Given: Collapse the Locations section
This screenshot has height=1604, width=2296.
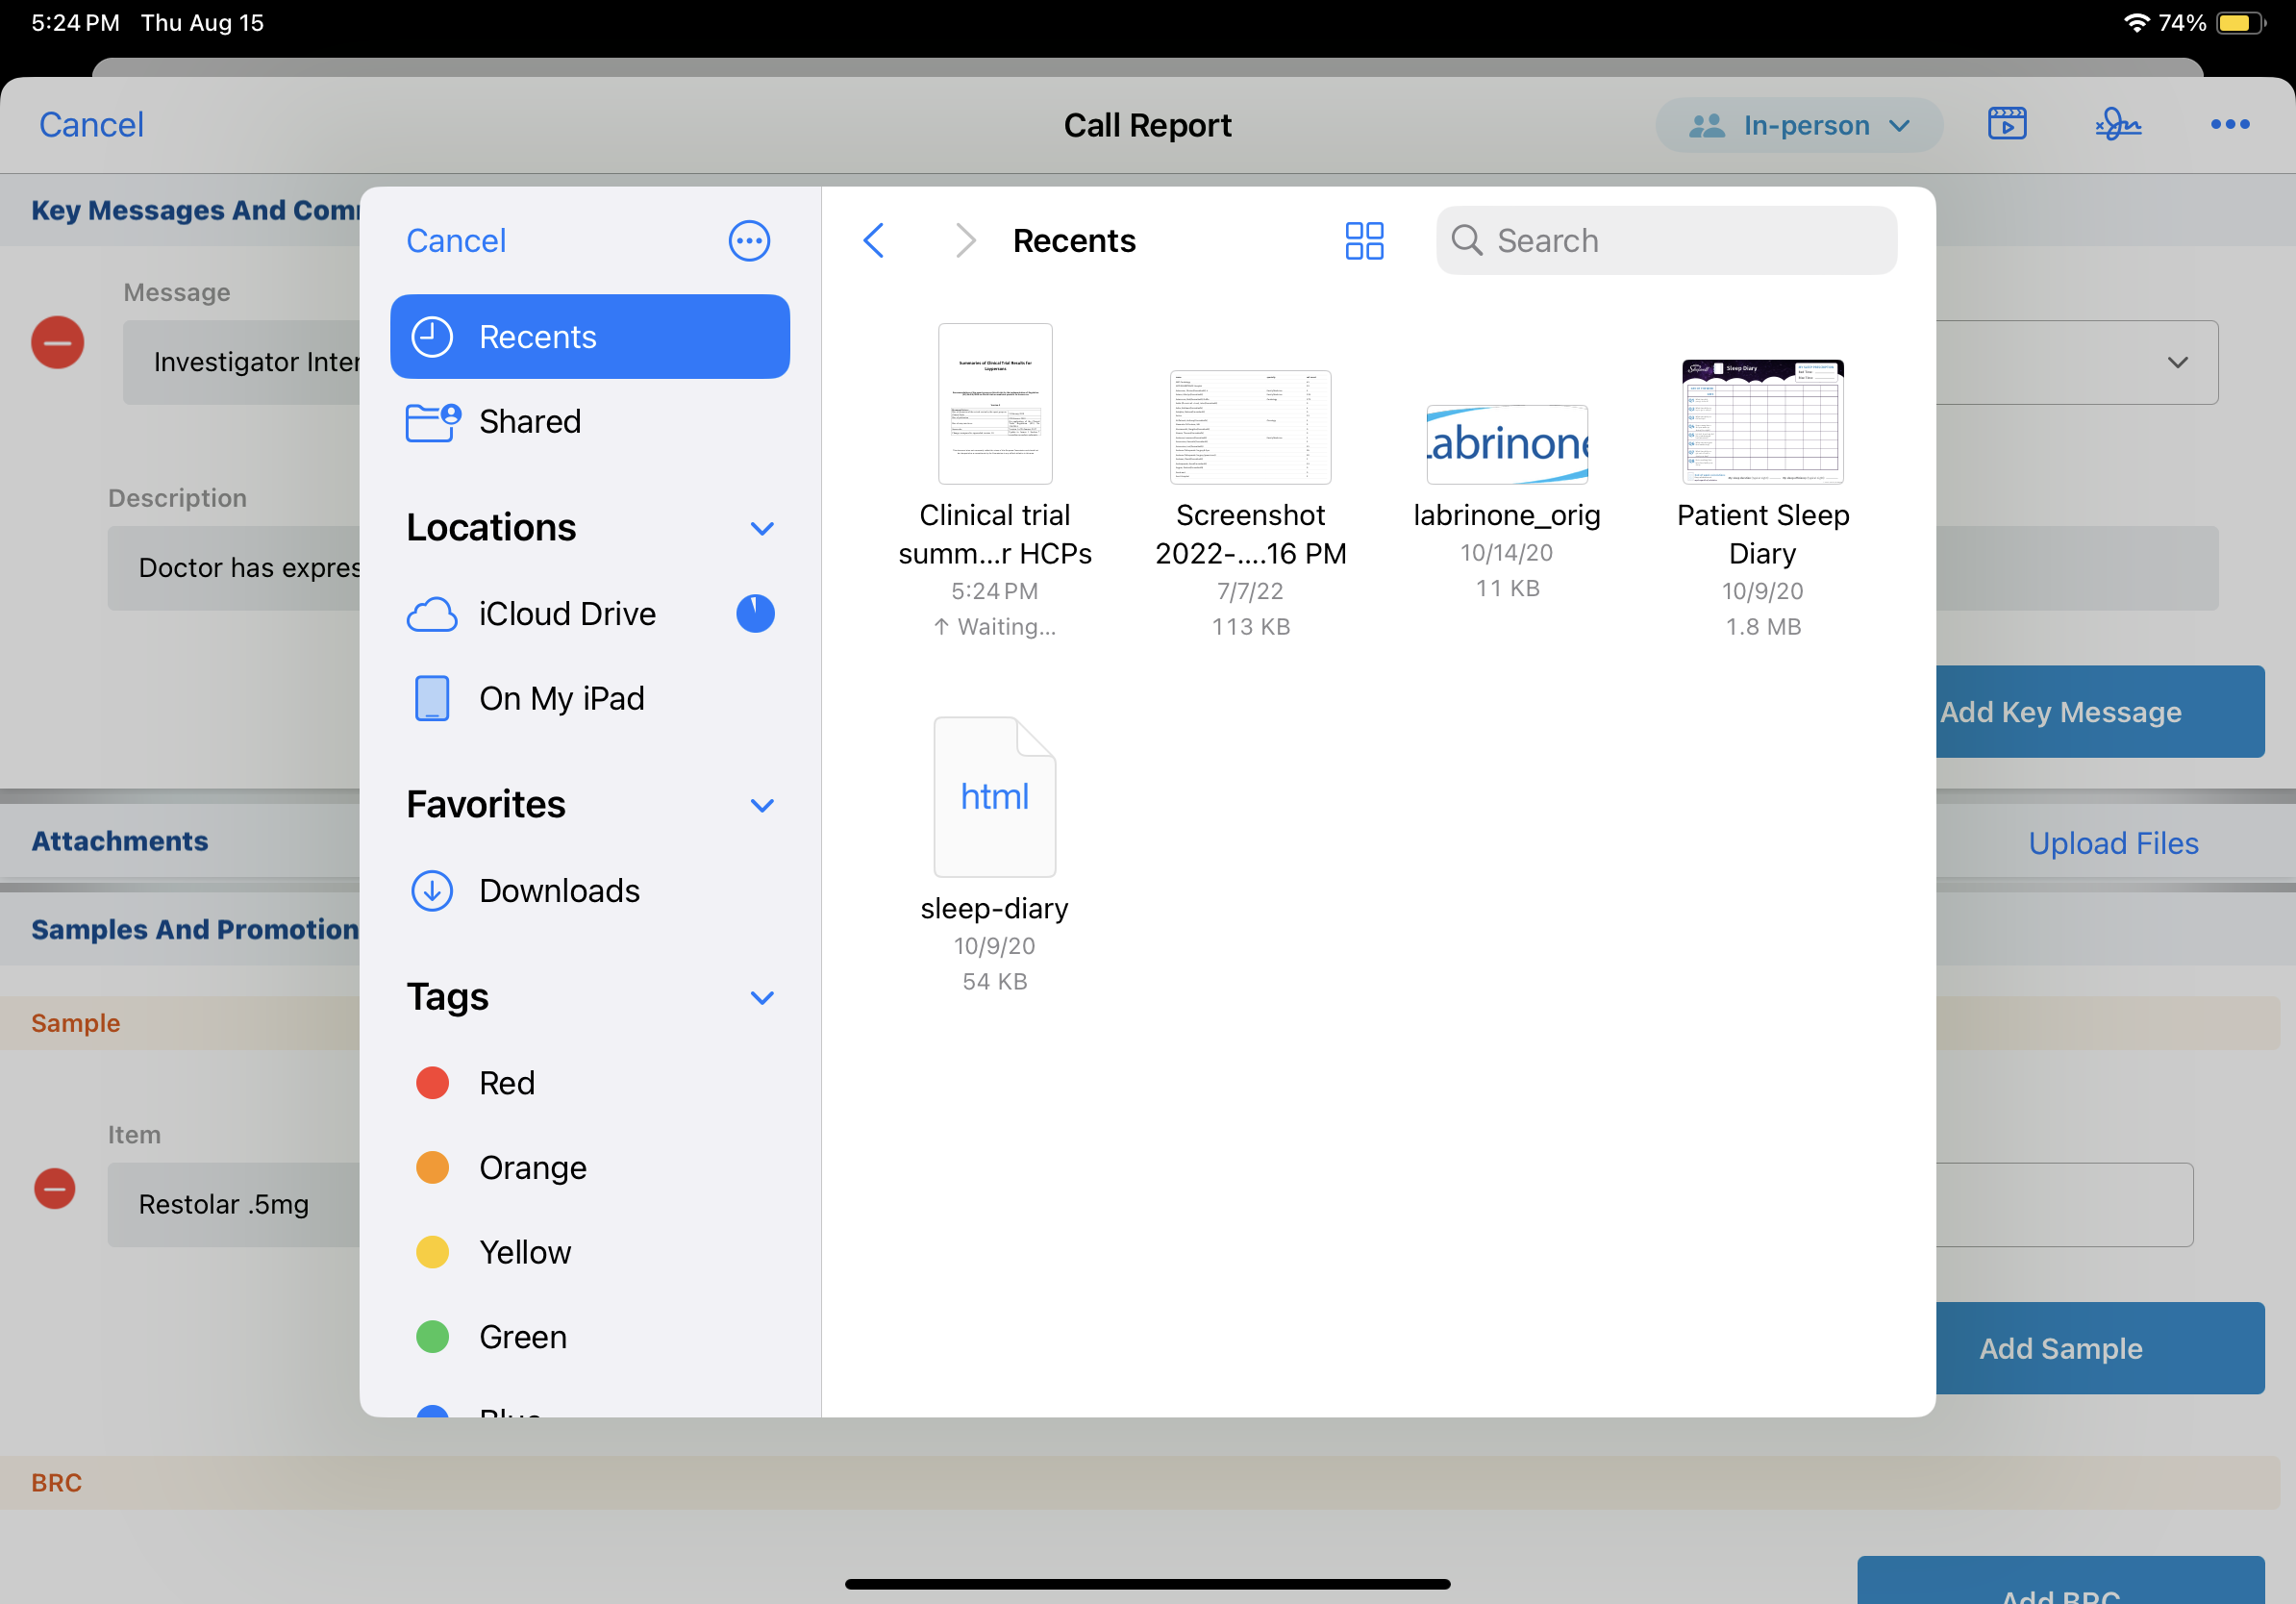Looking at the screenshot, I should tap(762, 528).
